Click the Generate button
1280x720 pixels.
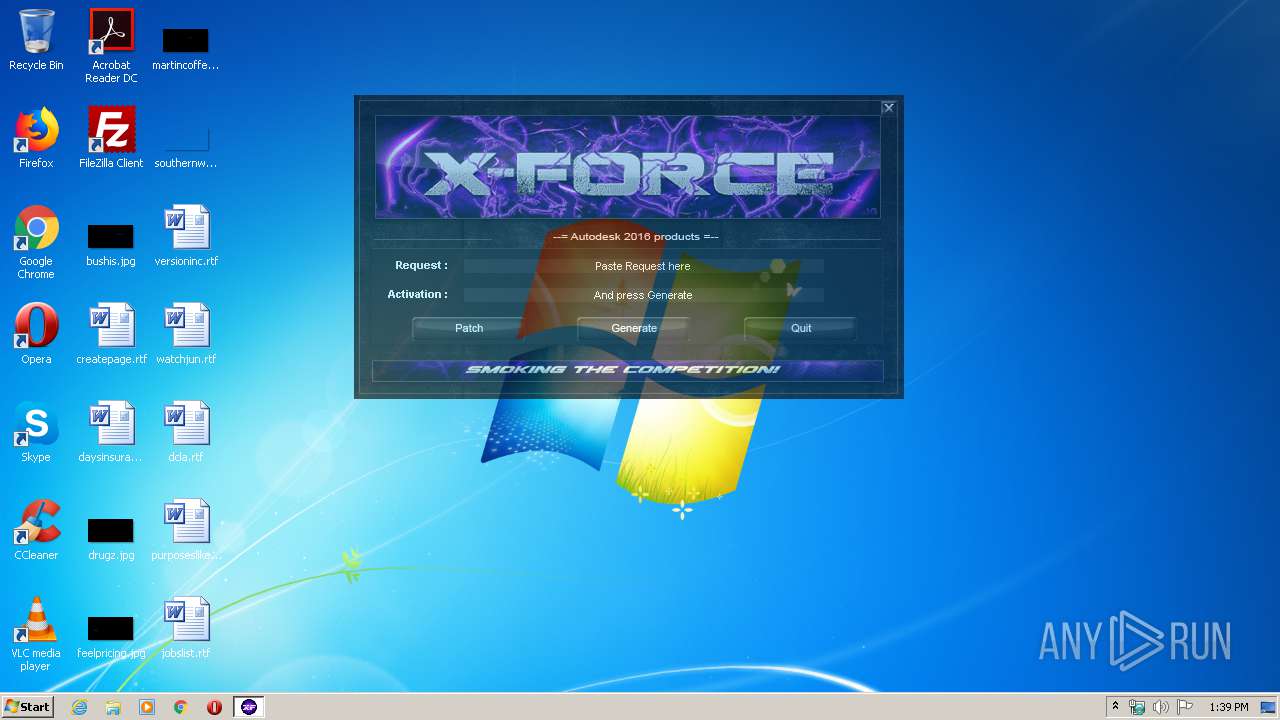click(634, 328)
